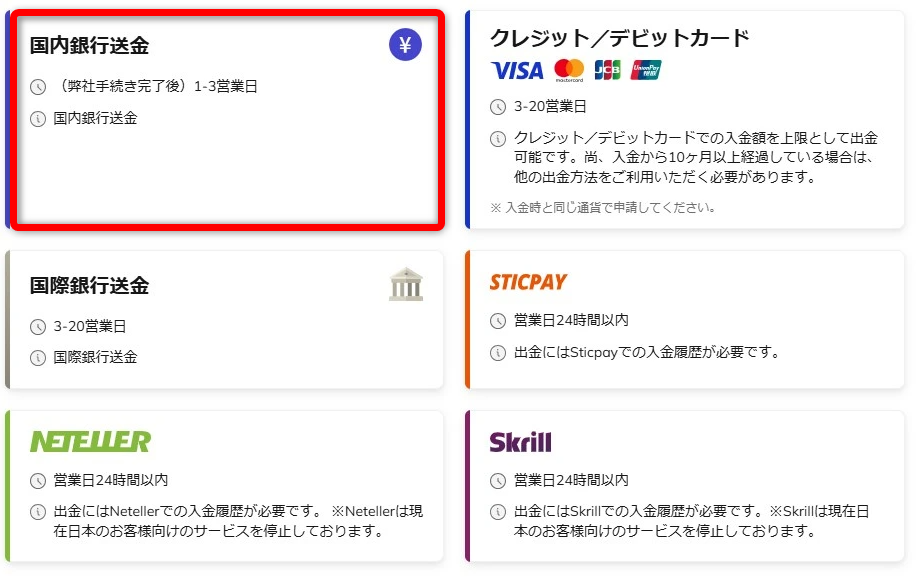This screenshot has height=580, width=922.
Task: Click credit card 3-20営業日 processing time
Action: pos(550,107)
